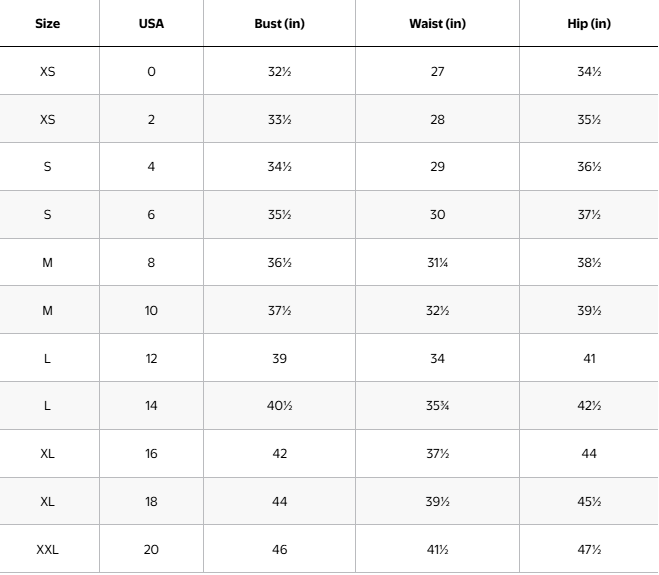Click waist measurement 35¾ cell
Image resolution: width=659 pixels, height=575 pixels.
(x=437, y=406)
